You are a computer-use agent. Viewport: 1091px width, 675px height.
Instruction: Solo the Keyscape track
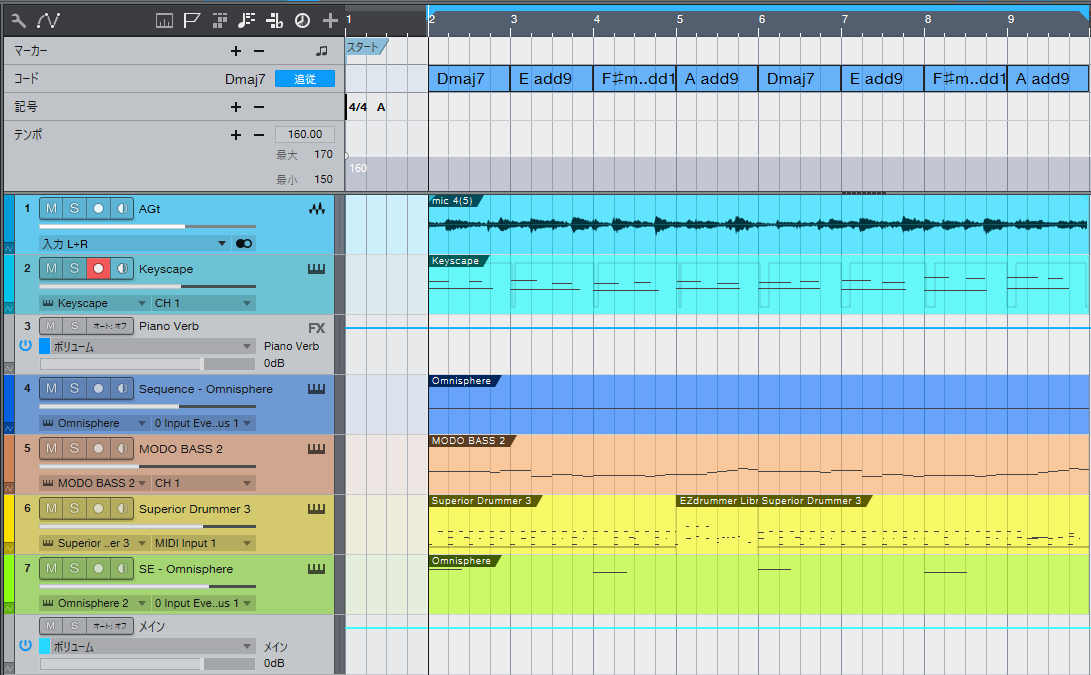coord(74,269)
